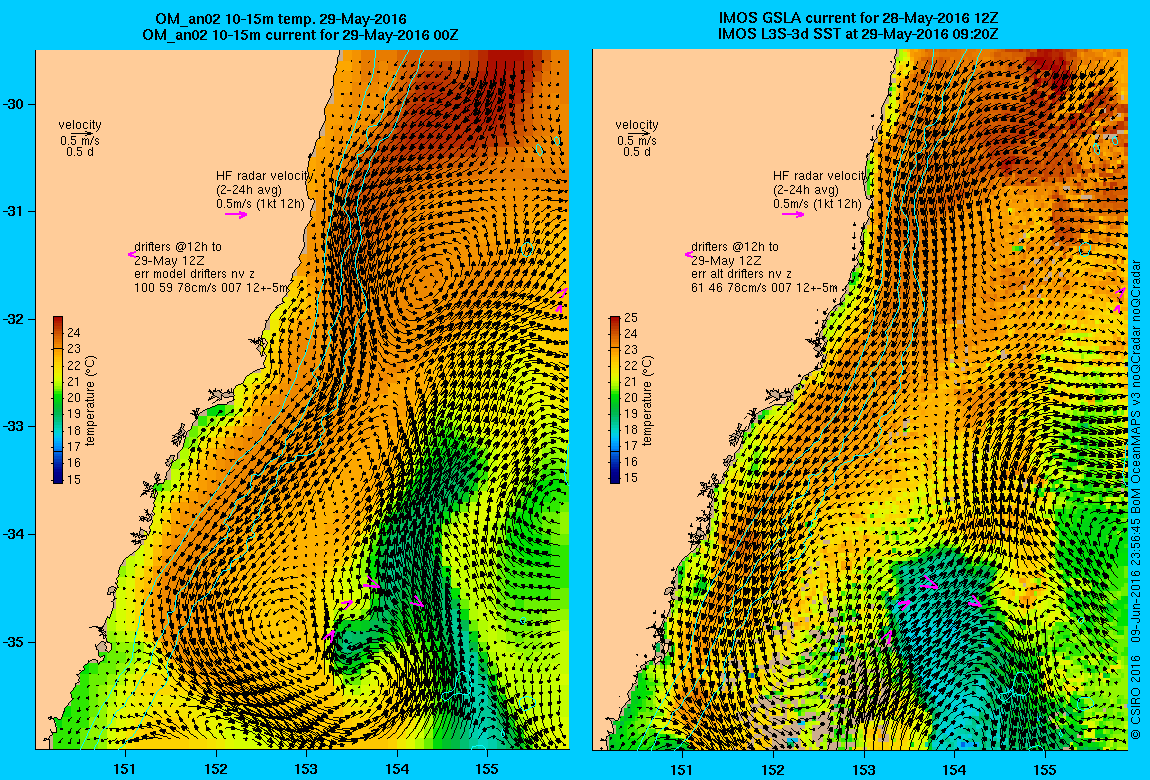Click '0.5 m/s' in the right panel

pyautogui.click(x=637, y=141)
